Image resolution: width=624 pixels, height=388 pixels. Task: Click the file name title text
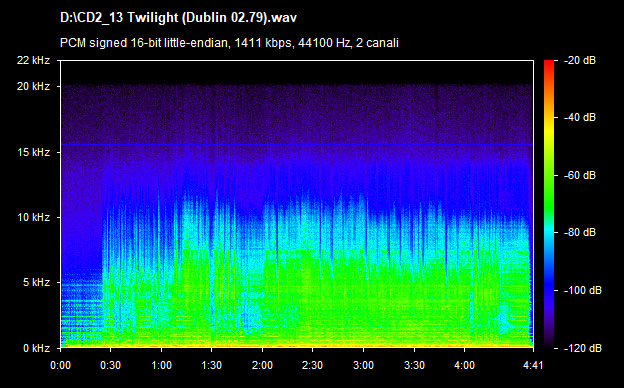coord(178,18)
